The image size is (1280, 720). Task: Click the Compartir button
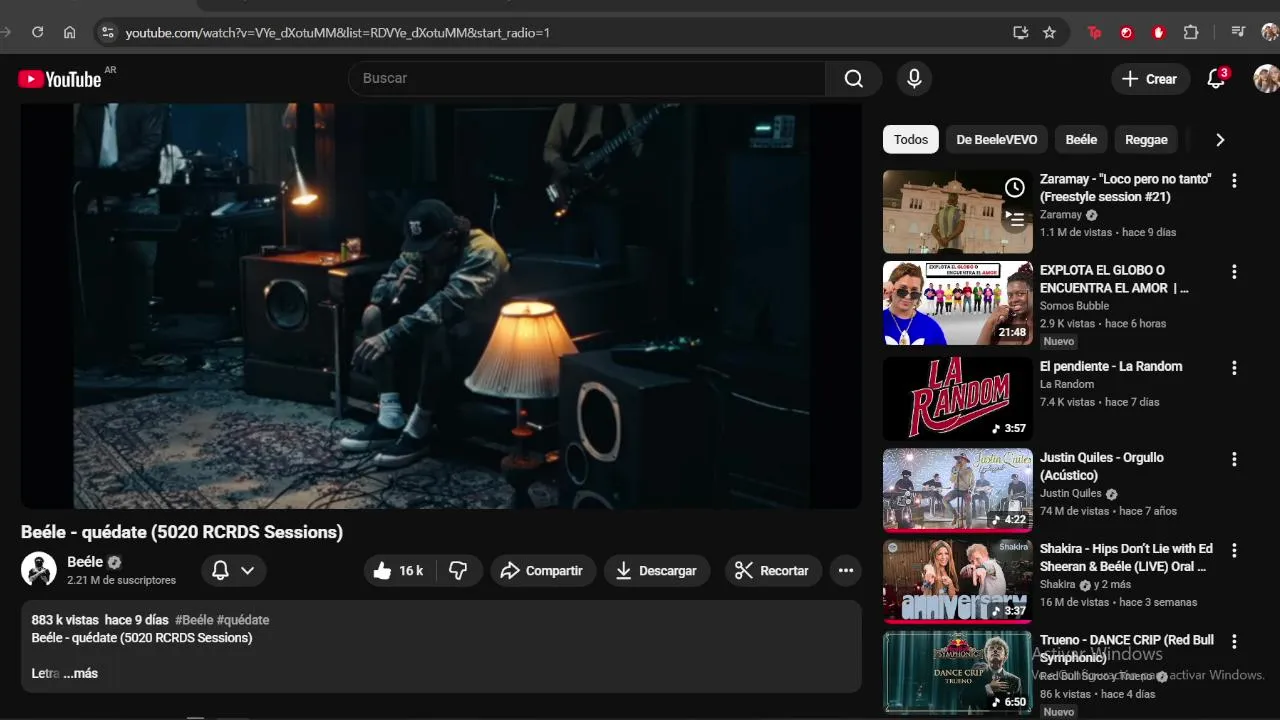(x=541, y=571)
